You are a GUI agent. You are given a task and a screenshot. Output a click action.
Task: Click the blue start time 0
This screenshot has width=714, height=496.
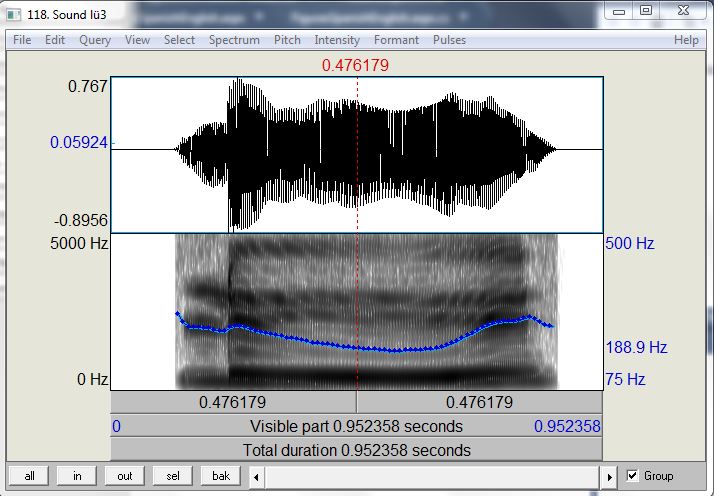tap(117, 426)
